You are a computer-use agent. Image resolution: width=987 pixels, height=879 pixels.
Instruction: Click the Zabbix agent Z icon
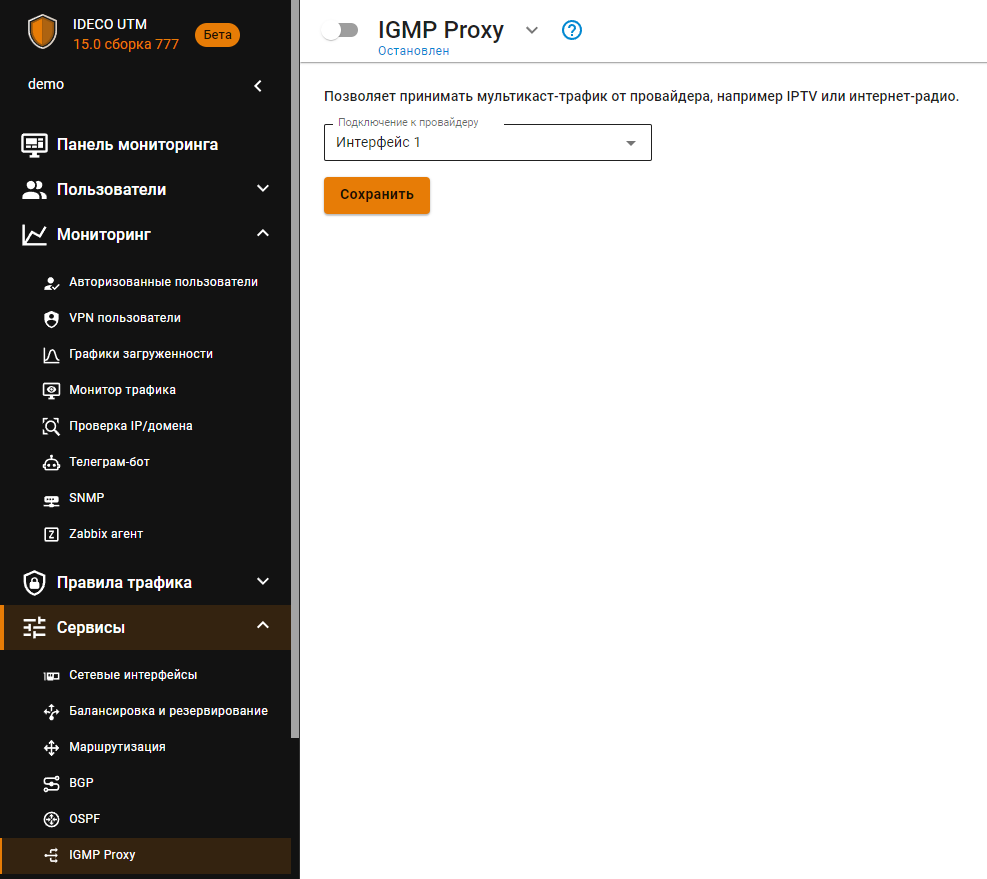point(52,534)
